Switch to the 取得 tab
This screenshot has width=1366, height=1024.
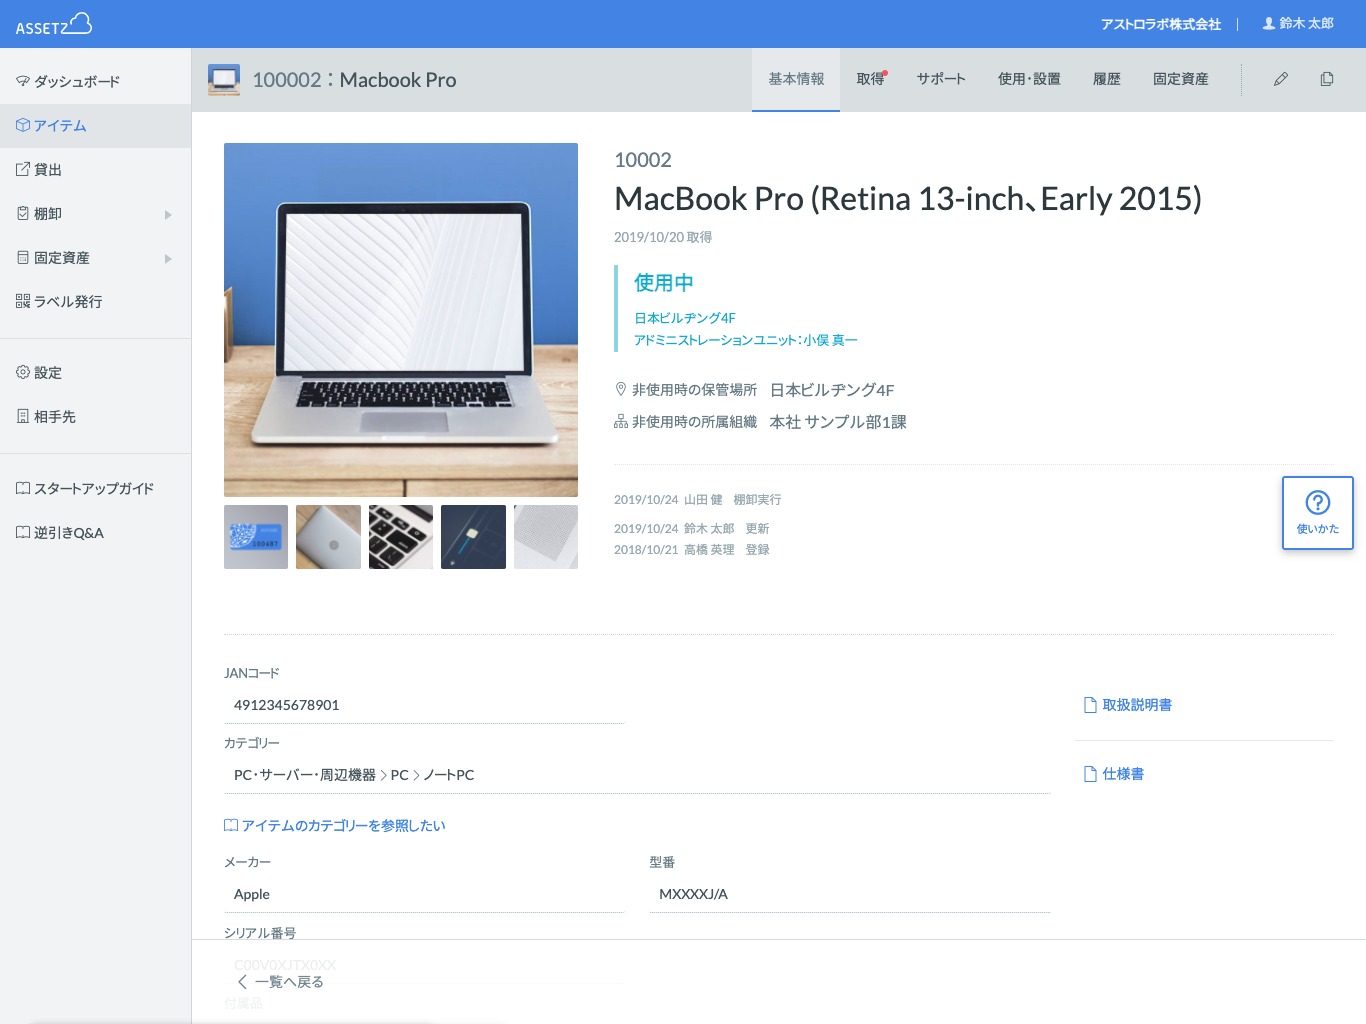click(870, 79)
